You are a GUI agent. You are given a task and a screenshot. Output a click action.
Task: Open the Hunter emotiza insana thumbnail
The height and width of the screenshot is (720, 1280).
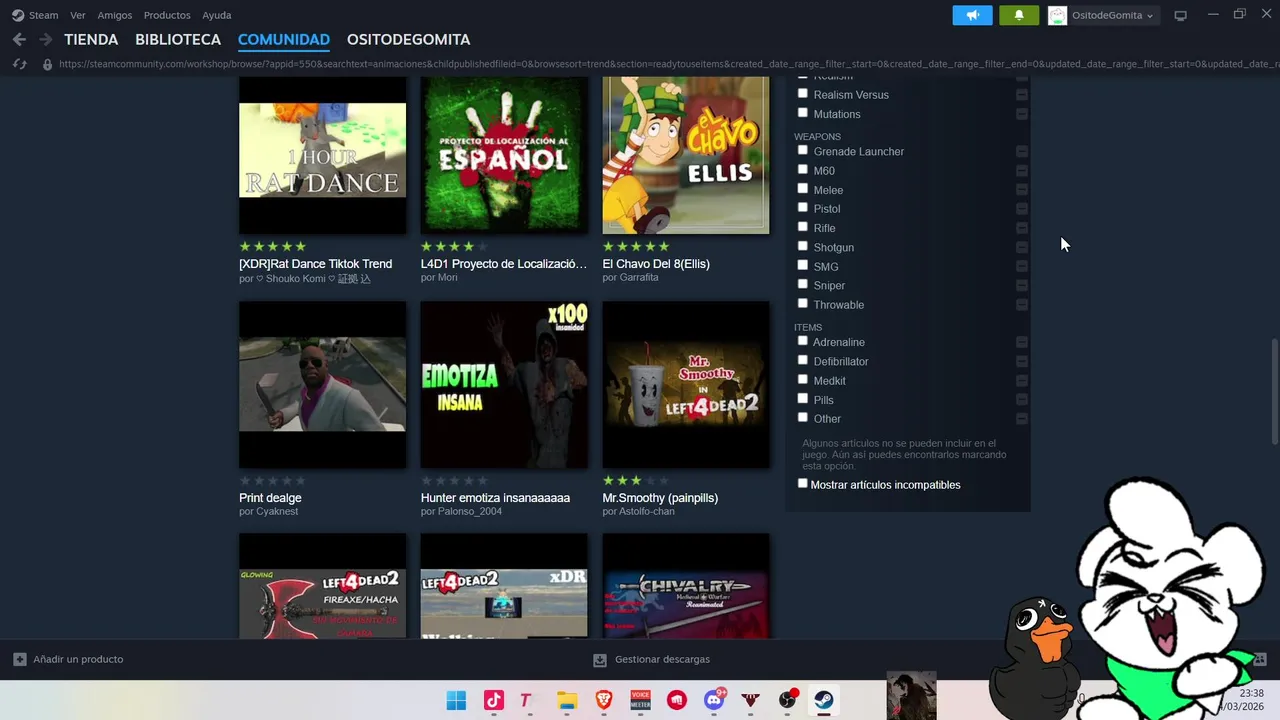(x=504, y=385)
